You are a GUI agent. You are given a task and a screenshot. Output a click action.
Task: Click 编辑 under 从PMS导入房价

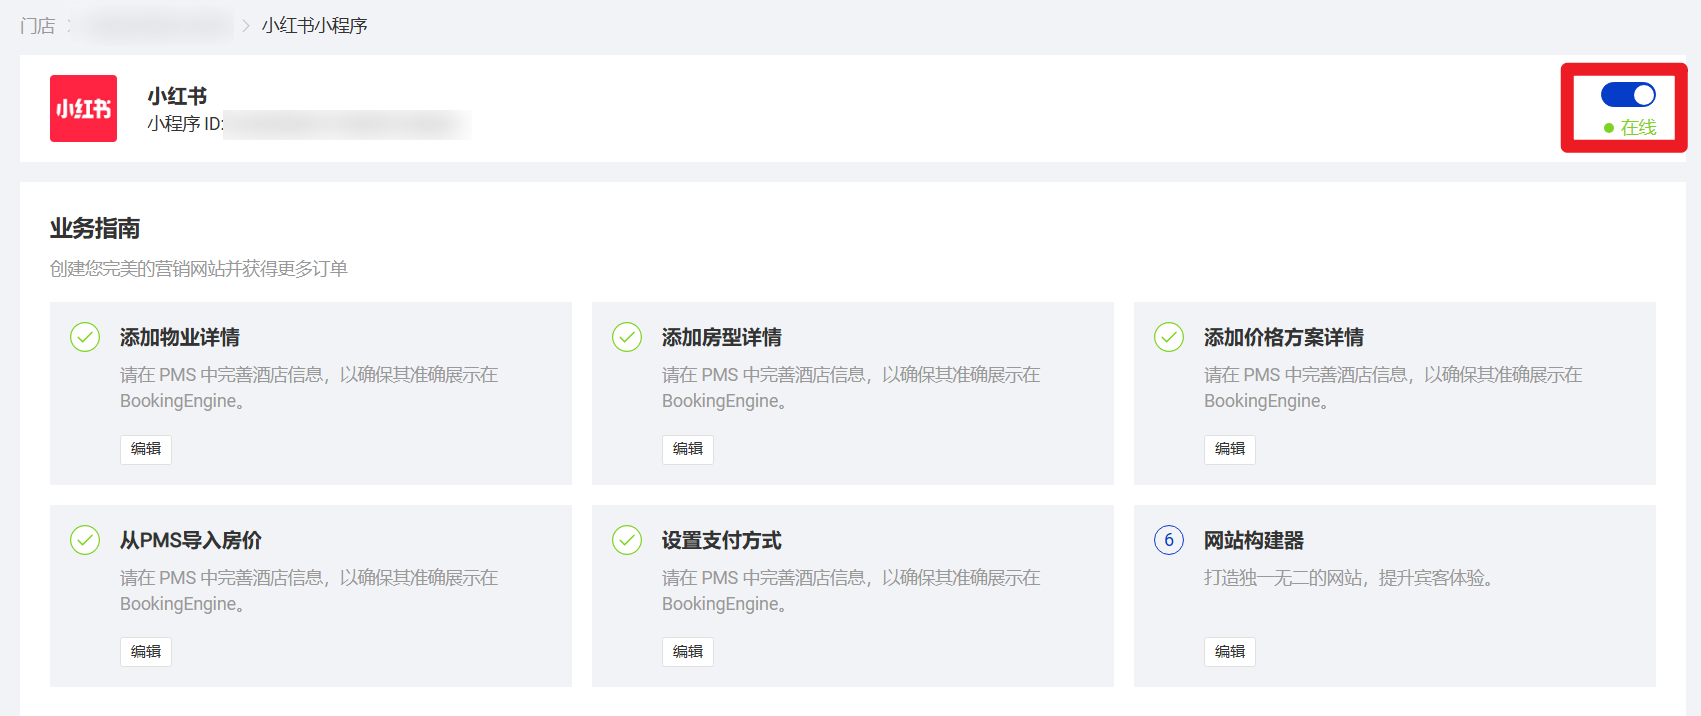(x=146, y=652)
